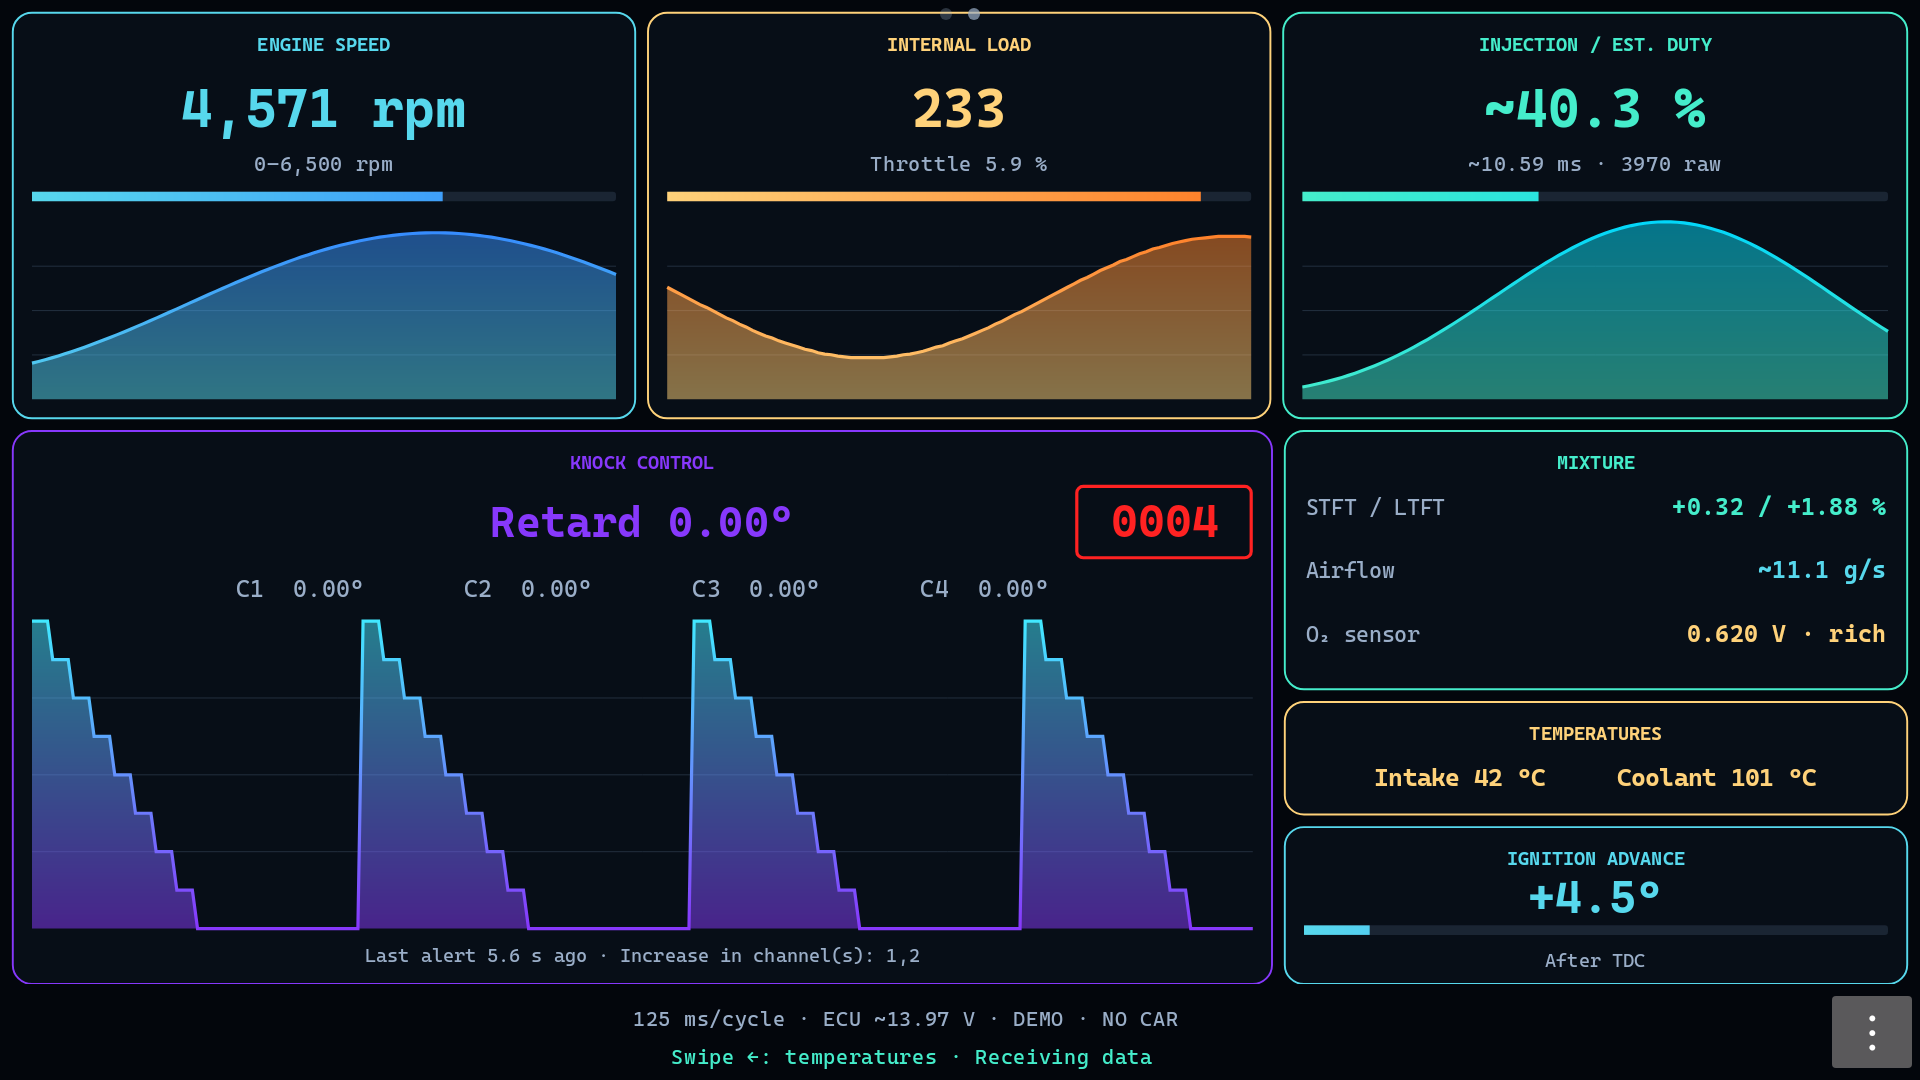Click the ~10.59 ms · 3970 raw text
This screenshot has width=1920, height=1080.
point(1595,164)
